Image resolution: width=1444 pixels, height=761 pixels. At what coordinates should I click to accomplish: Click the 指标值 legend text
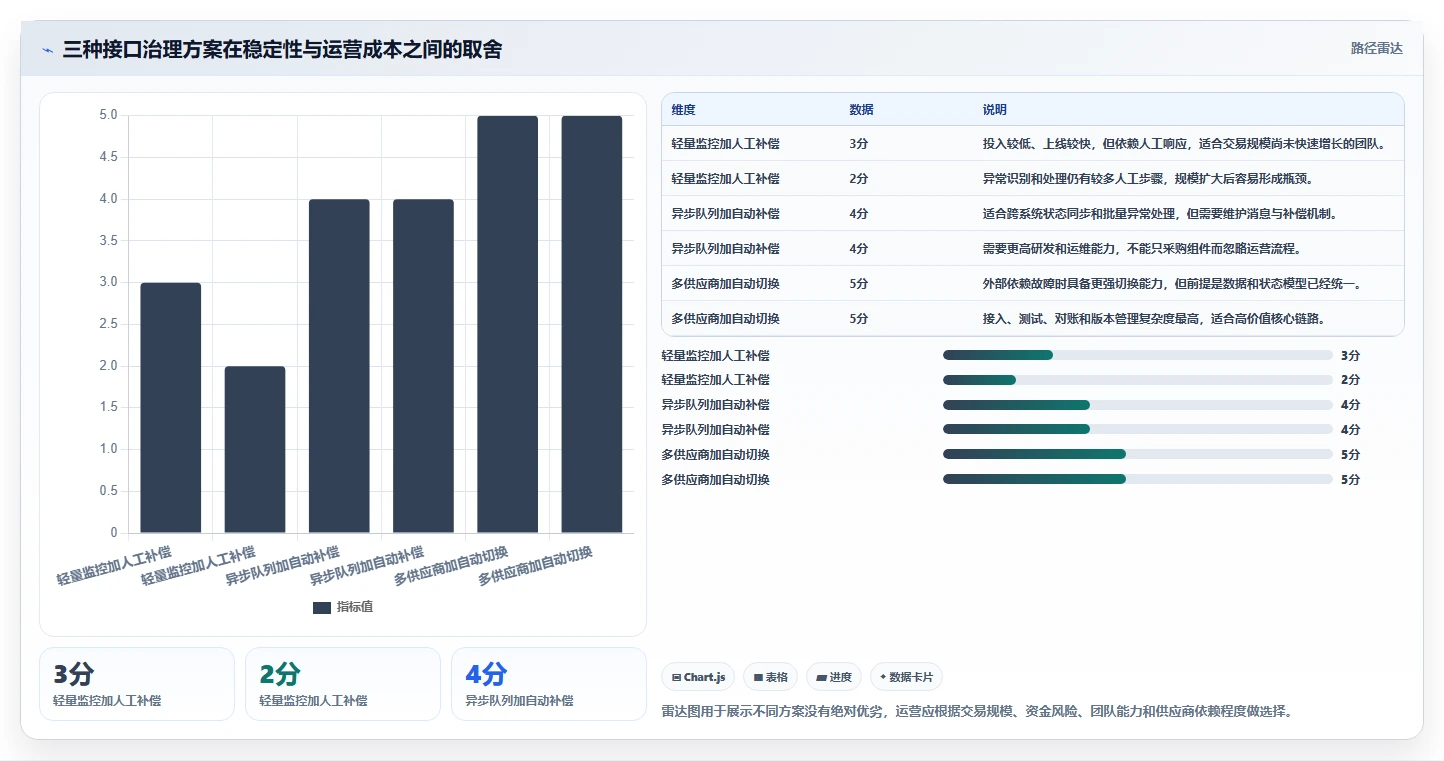click(355, 607)
